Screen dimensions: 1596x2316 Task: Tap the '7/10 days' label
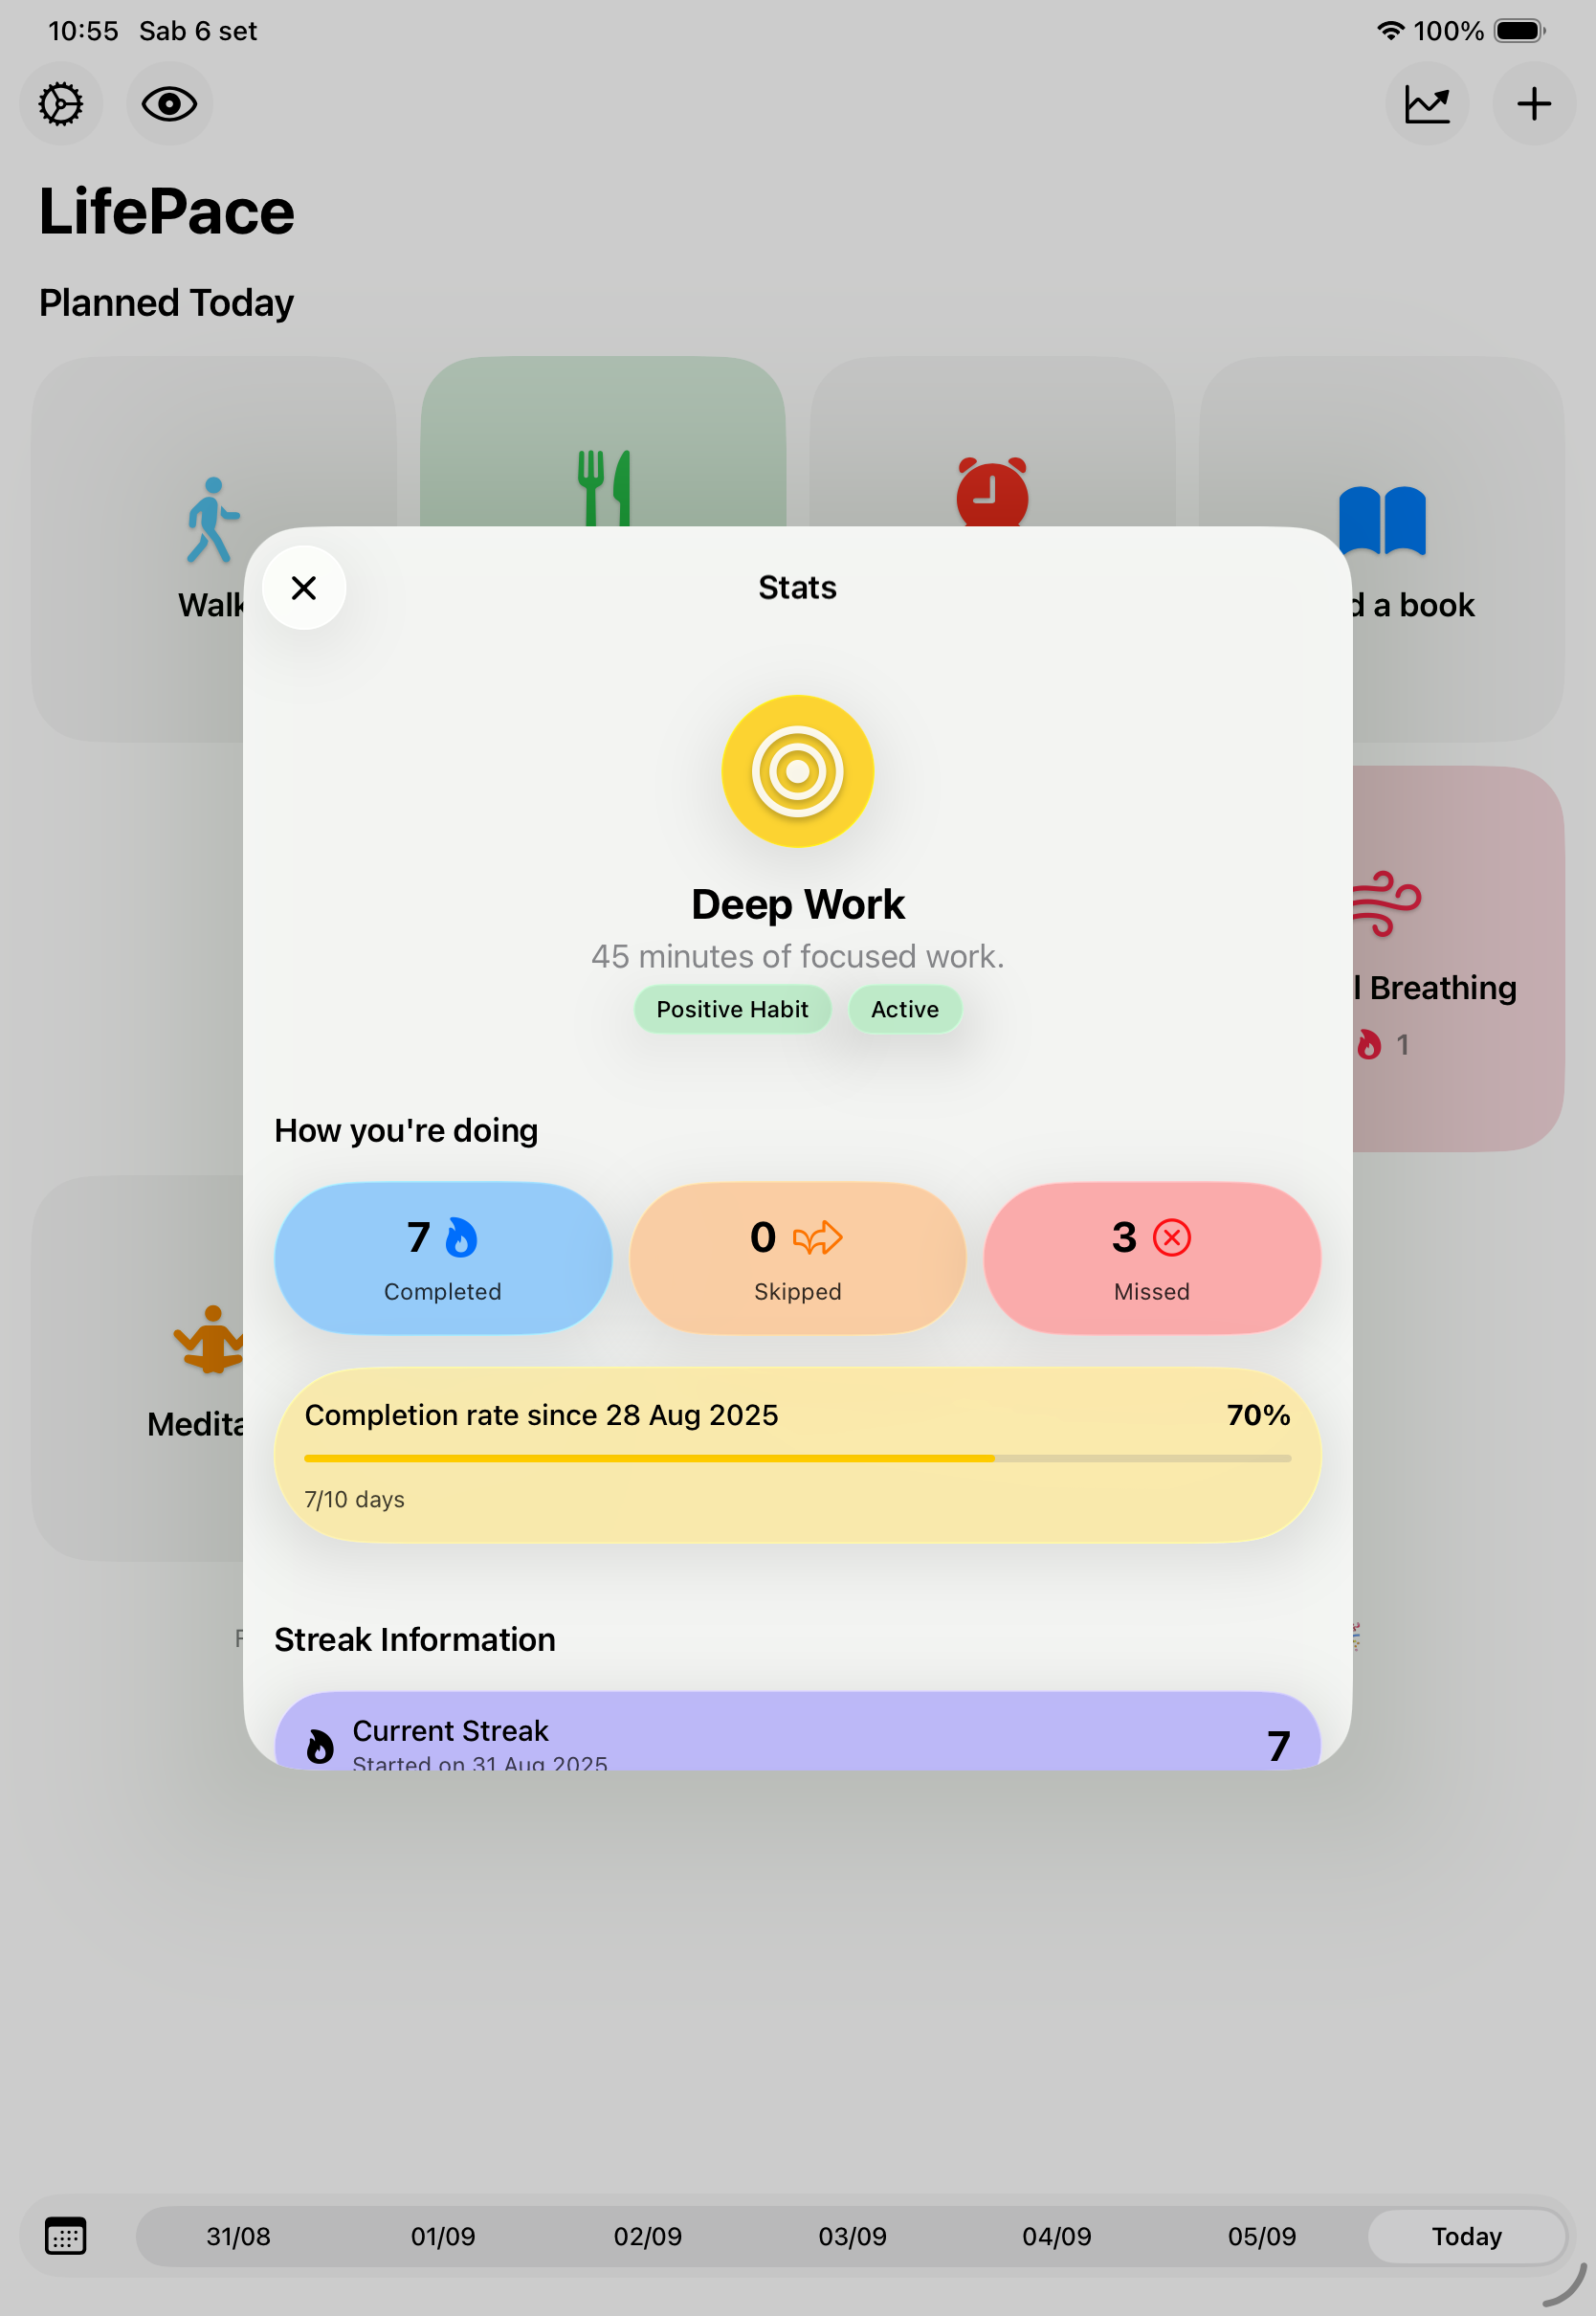[355, 1499]
